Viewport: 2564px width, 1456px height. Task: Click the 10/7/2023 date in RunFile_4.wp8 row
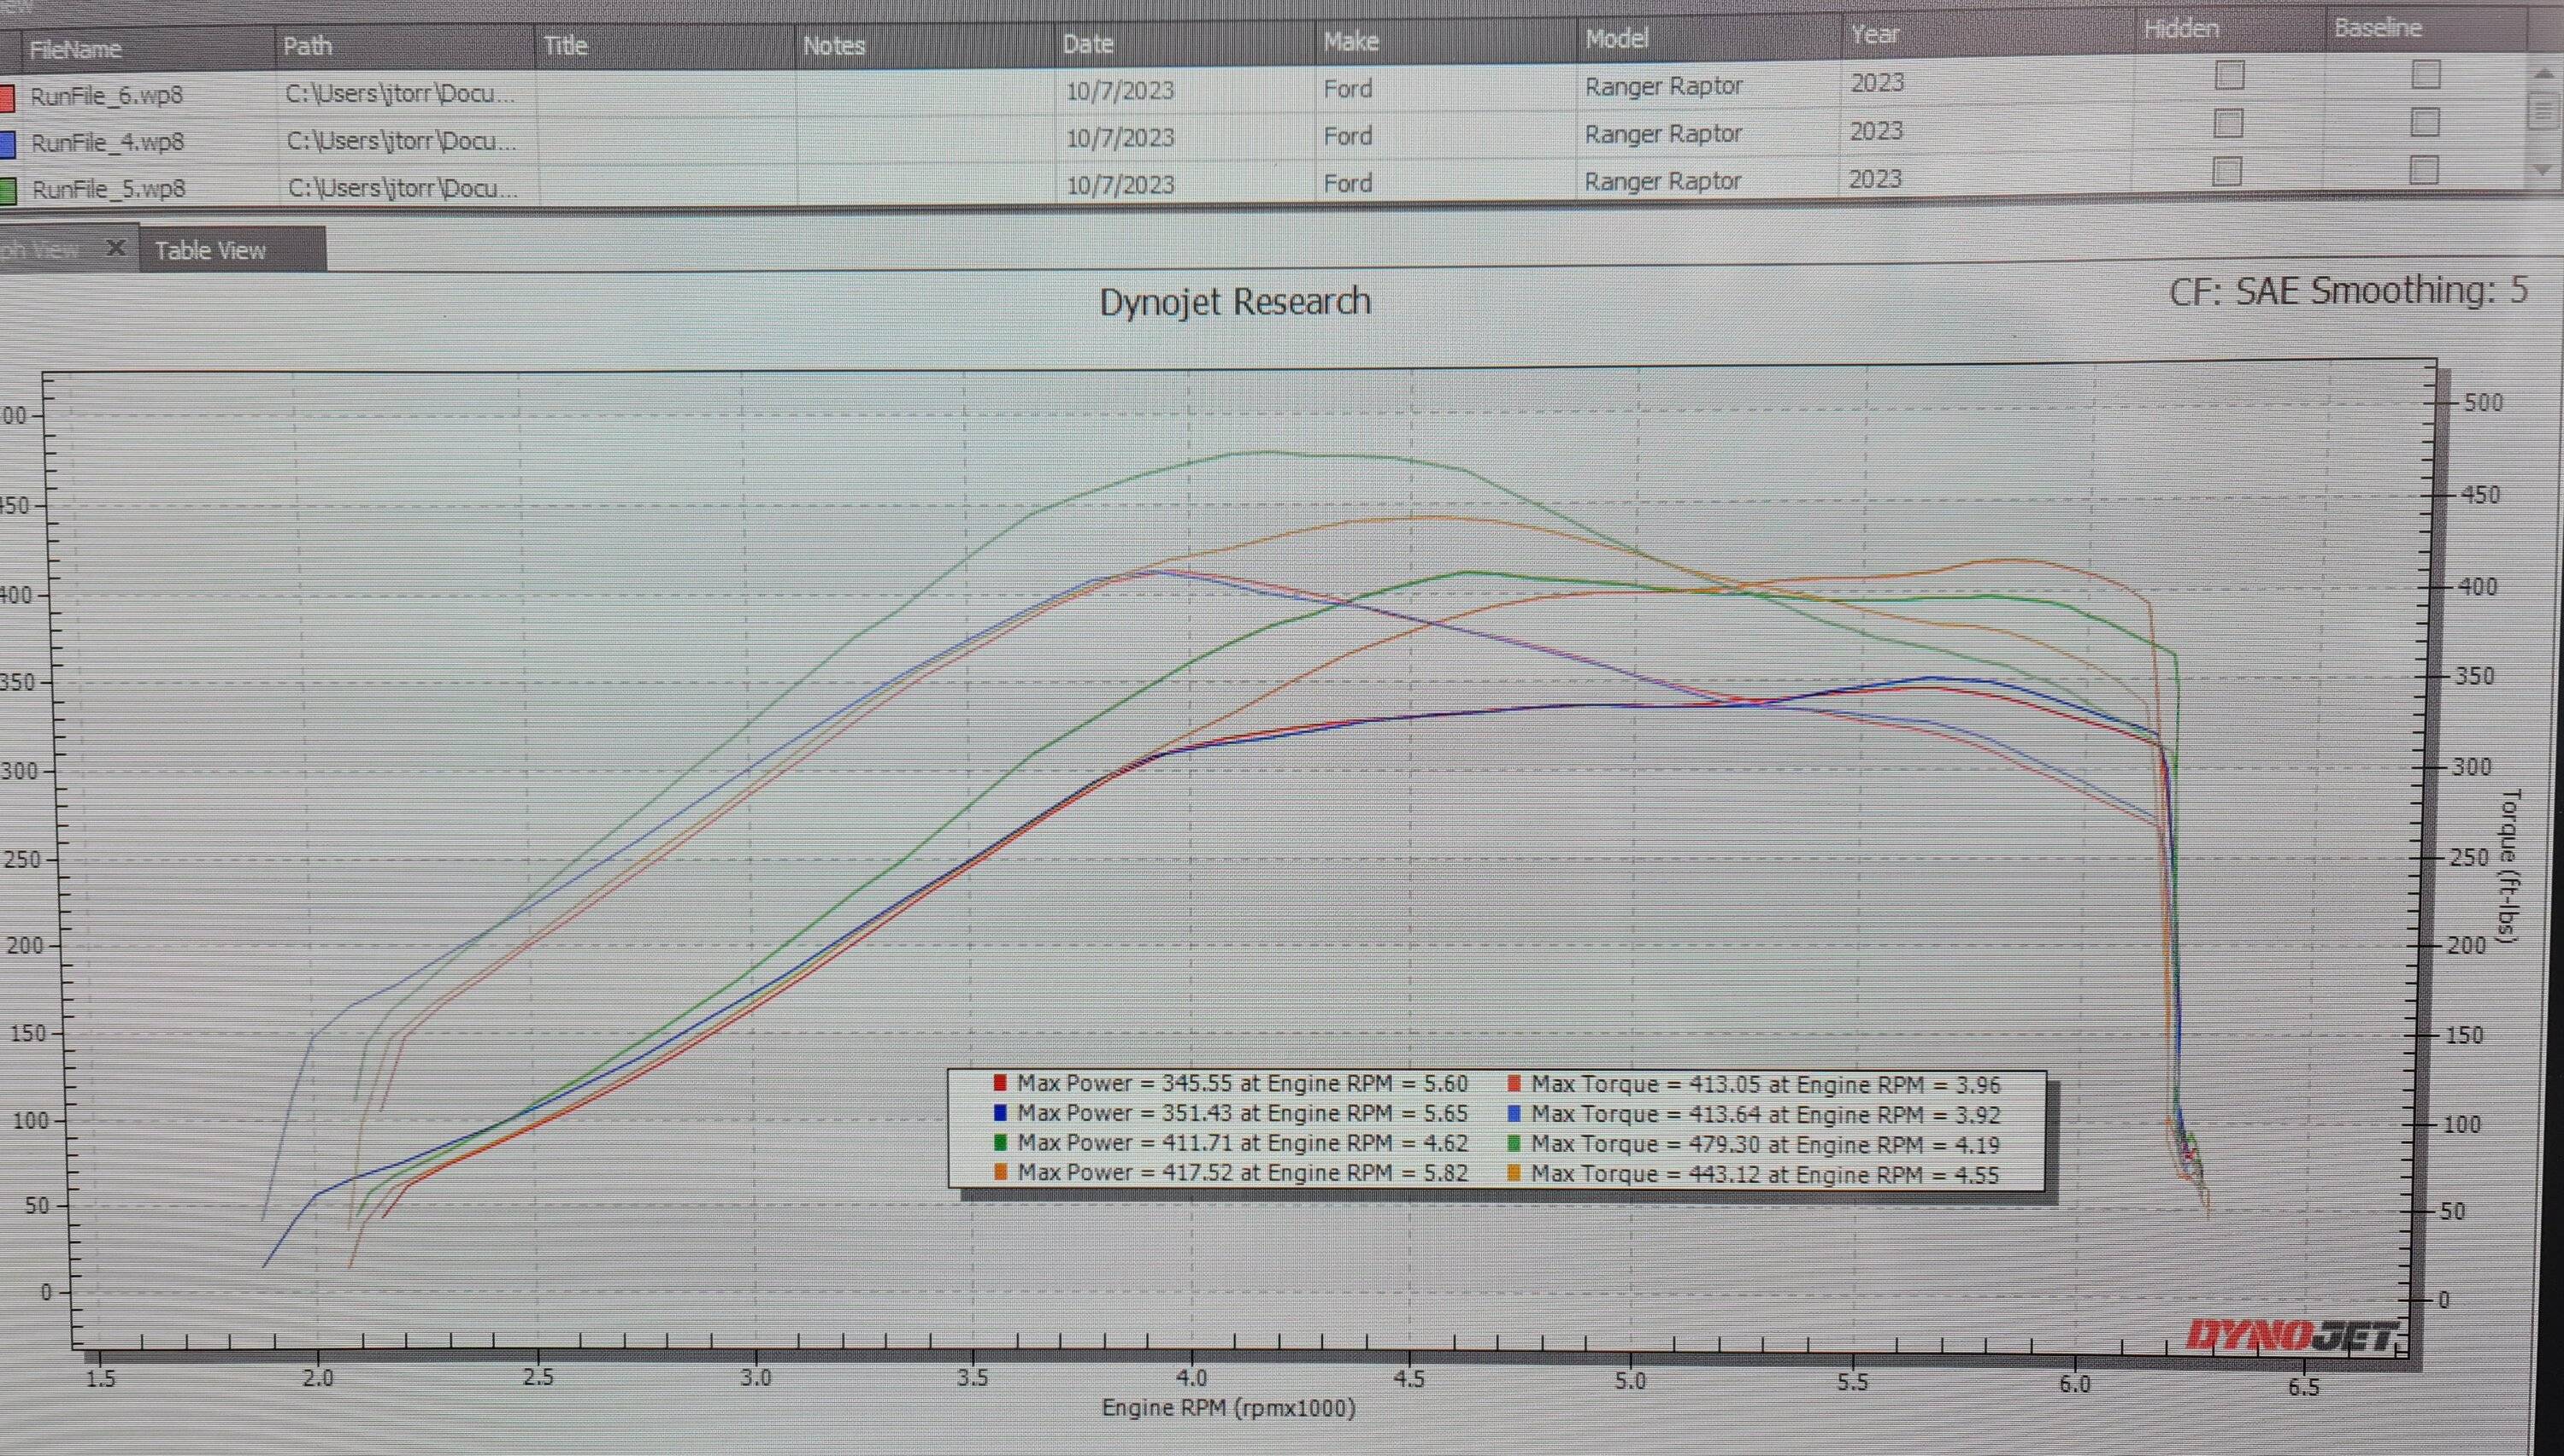pyautogui.click(x=1119, y=138)
